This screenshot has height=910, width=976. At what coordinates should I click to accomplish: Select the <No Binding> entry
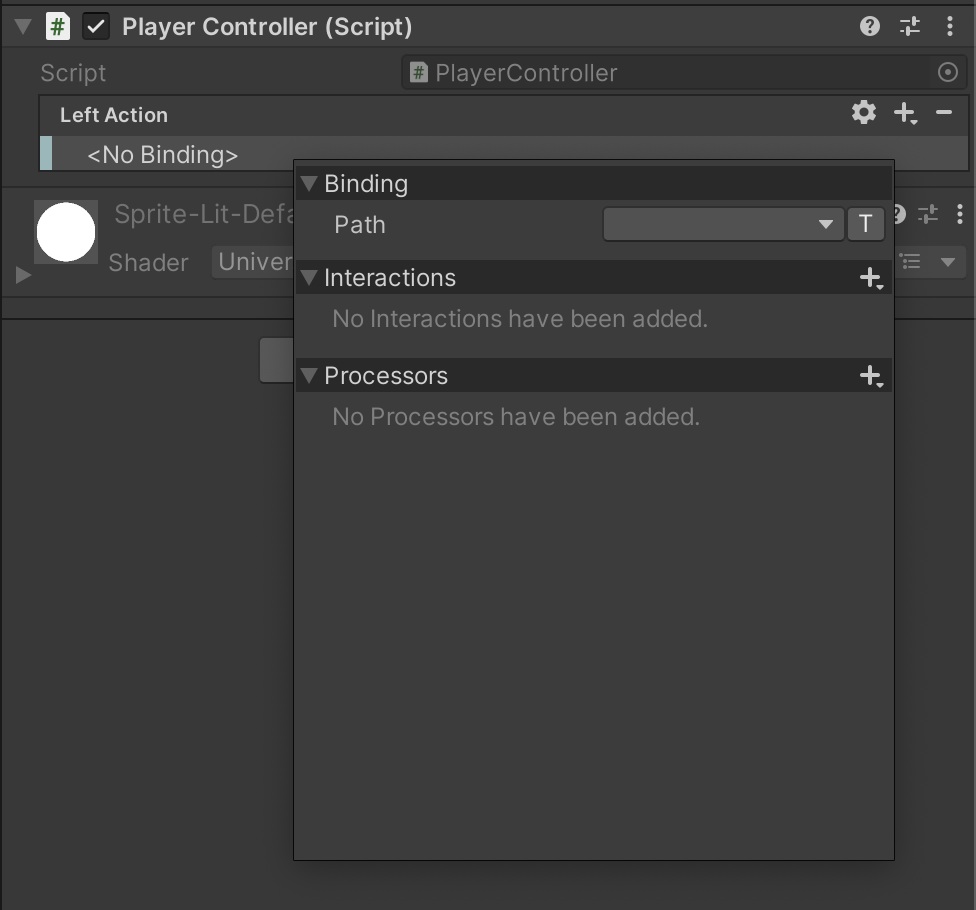click(162, 155)
